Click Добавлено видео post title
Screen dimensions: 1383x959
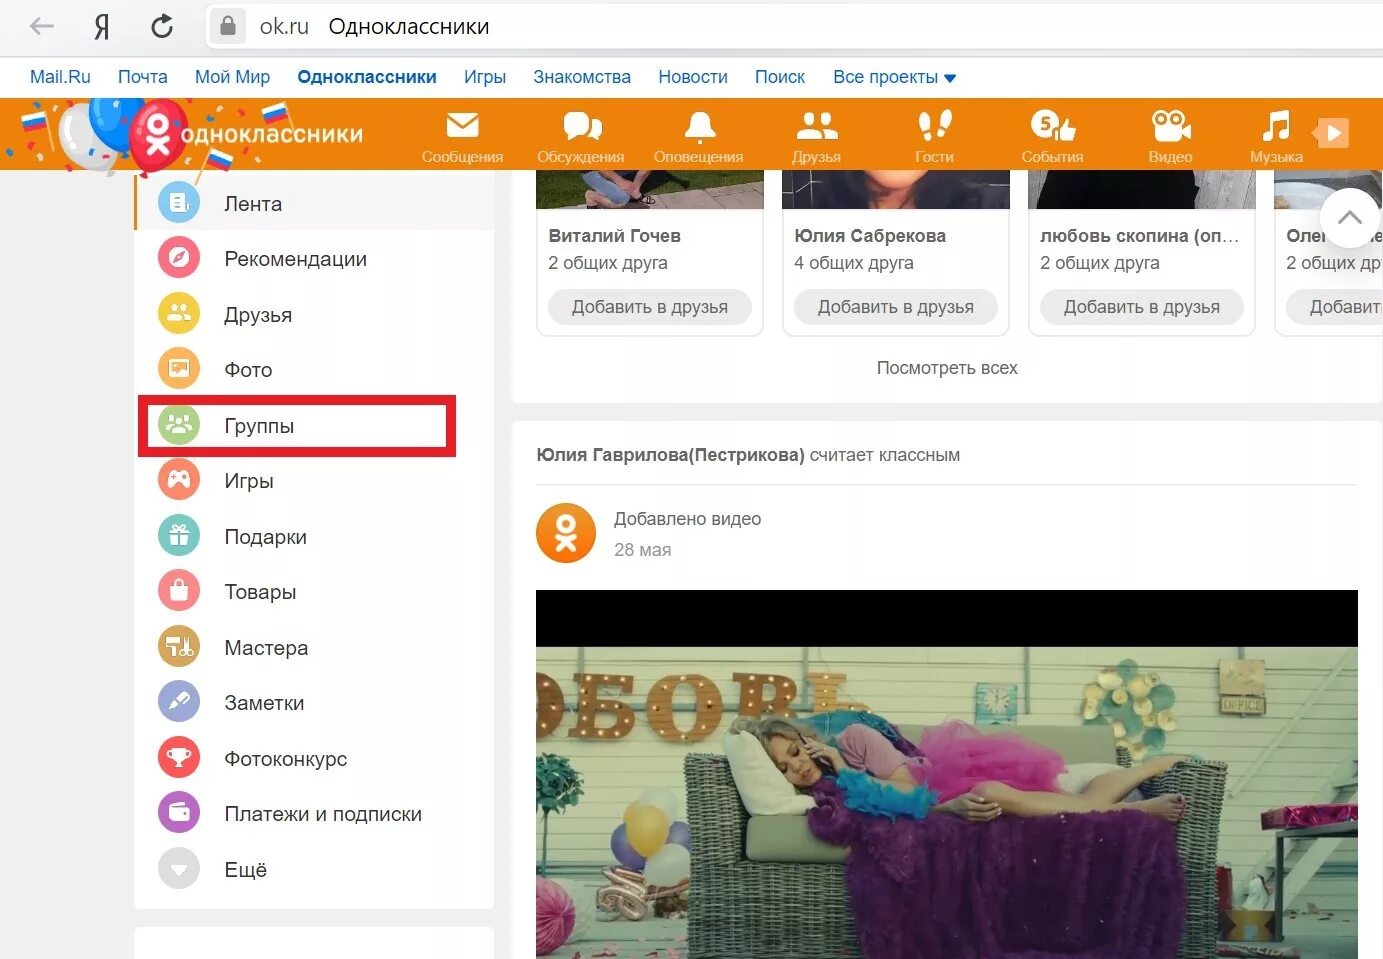point(687,519)
